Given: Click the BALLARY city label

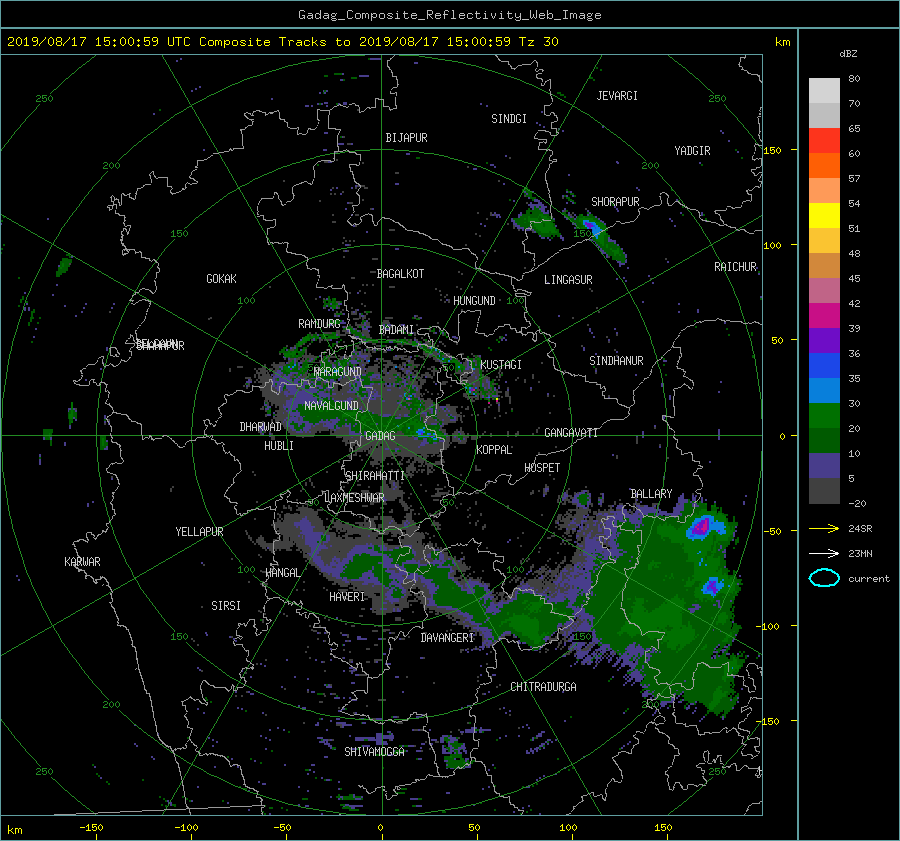Looking at the screenshot, I should tap(651, 494).
